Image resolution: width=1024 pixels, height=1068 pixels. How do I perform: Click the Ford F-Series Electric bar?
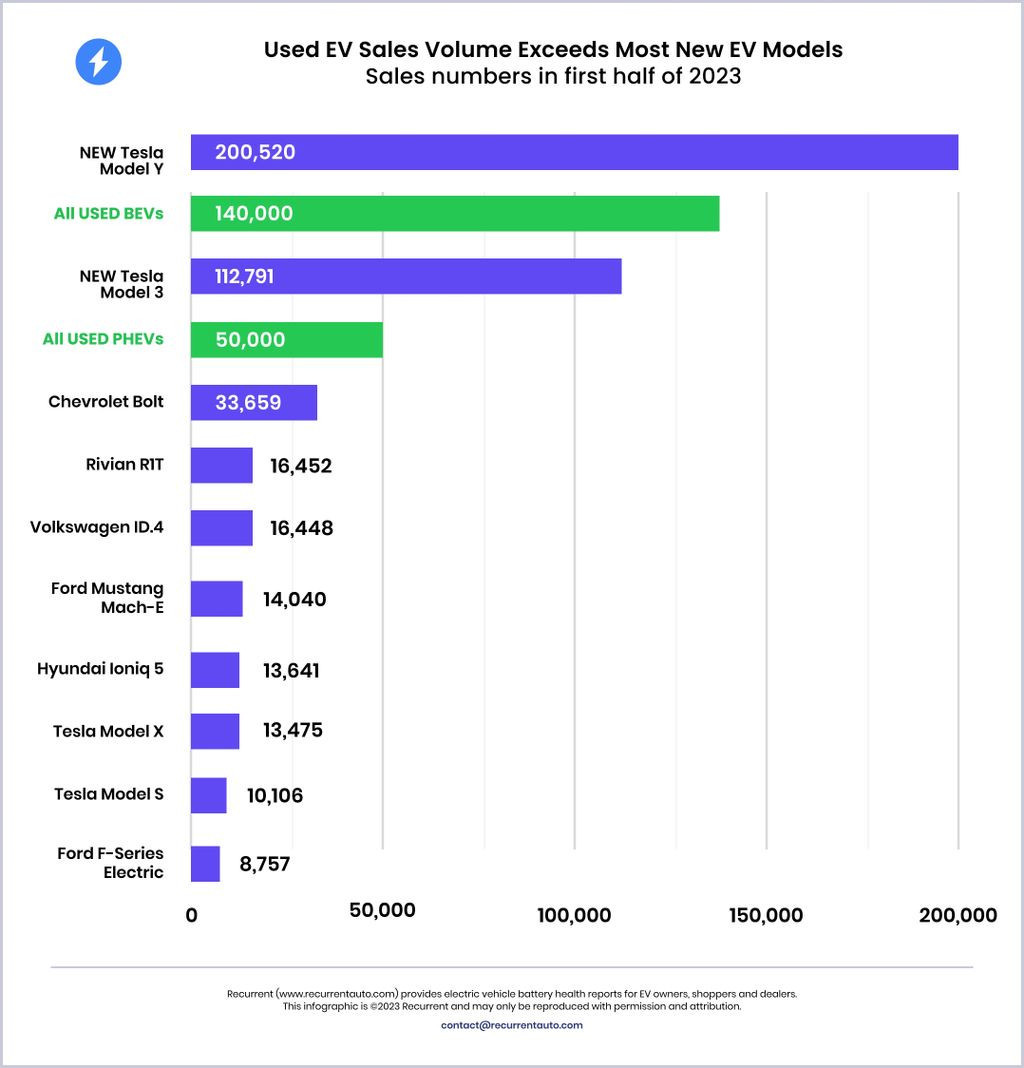[205, 864]
